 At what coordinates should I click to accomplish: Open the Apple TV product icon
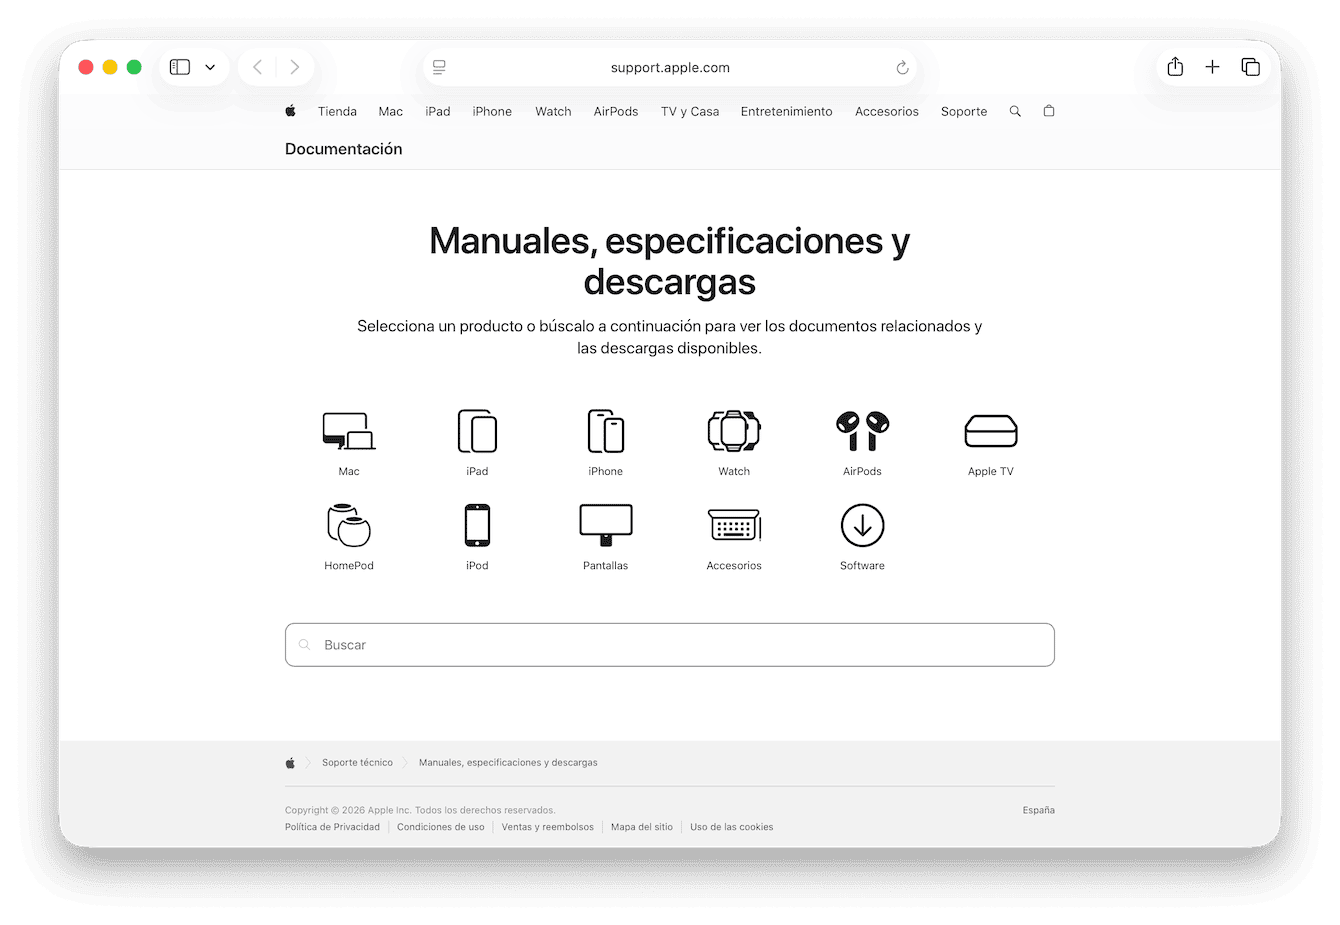pyautogui.click(x=991, y=431)
